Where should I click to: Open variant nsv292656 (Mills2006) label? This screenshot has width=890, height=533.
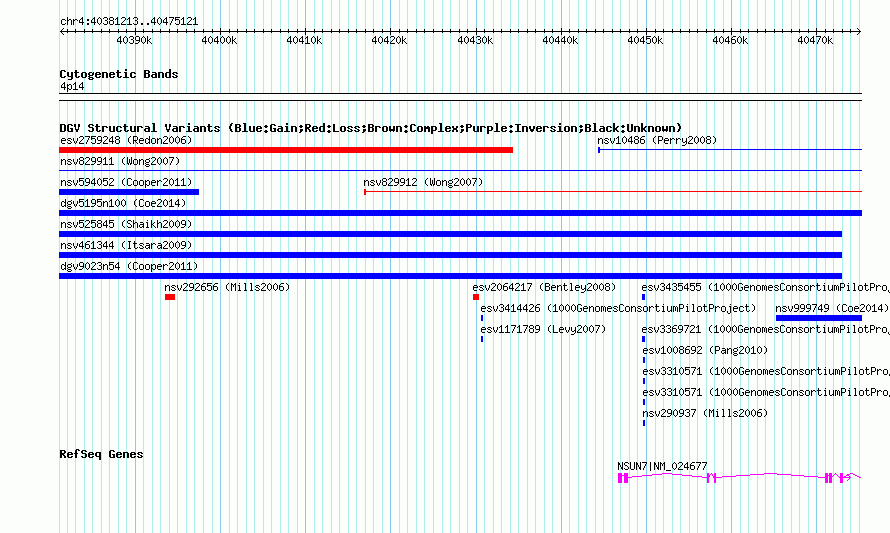(x=227, y=287)
